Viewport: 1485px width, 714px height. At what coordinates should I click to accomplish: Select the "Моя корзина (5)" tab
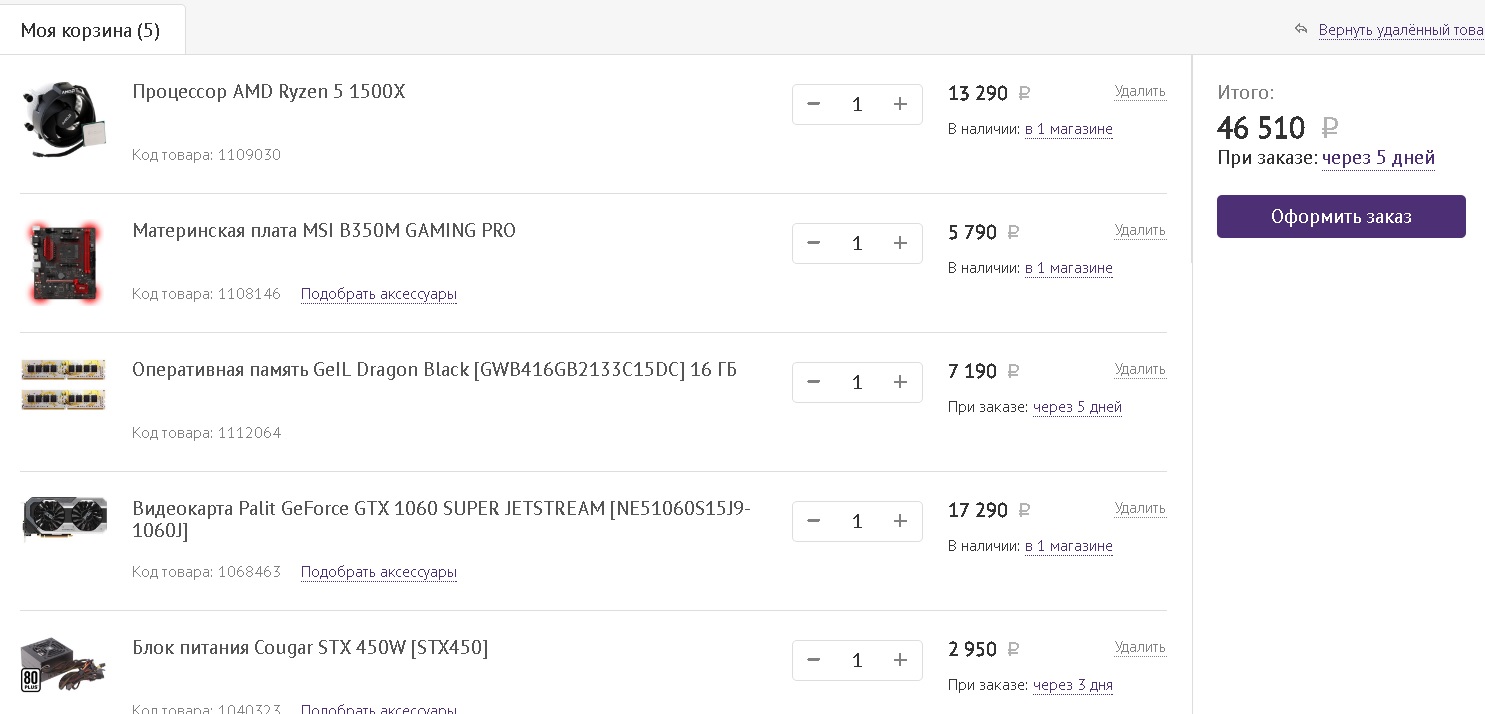[x=90, y=31]
